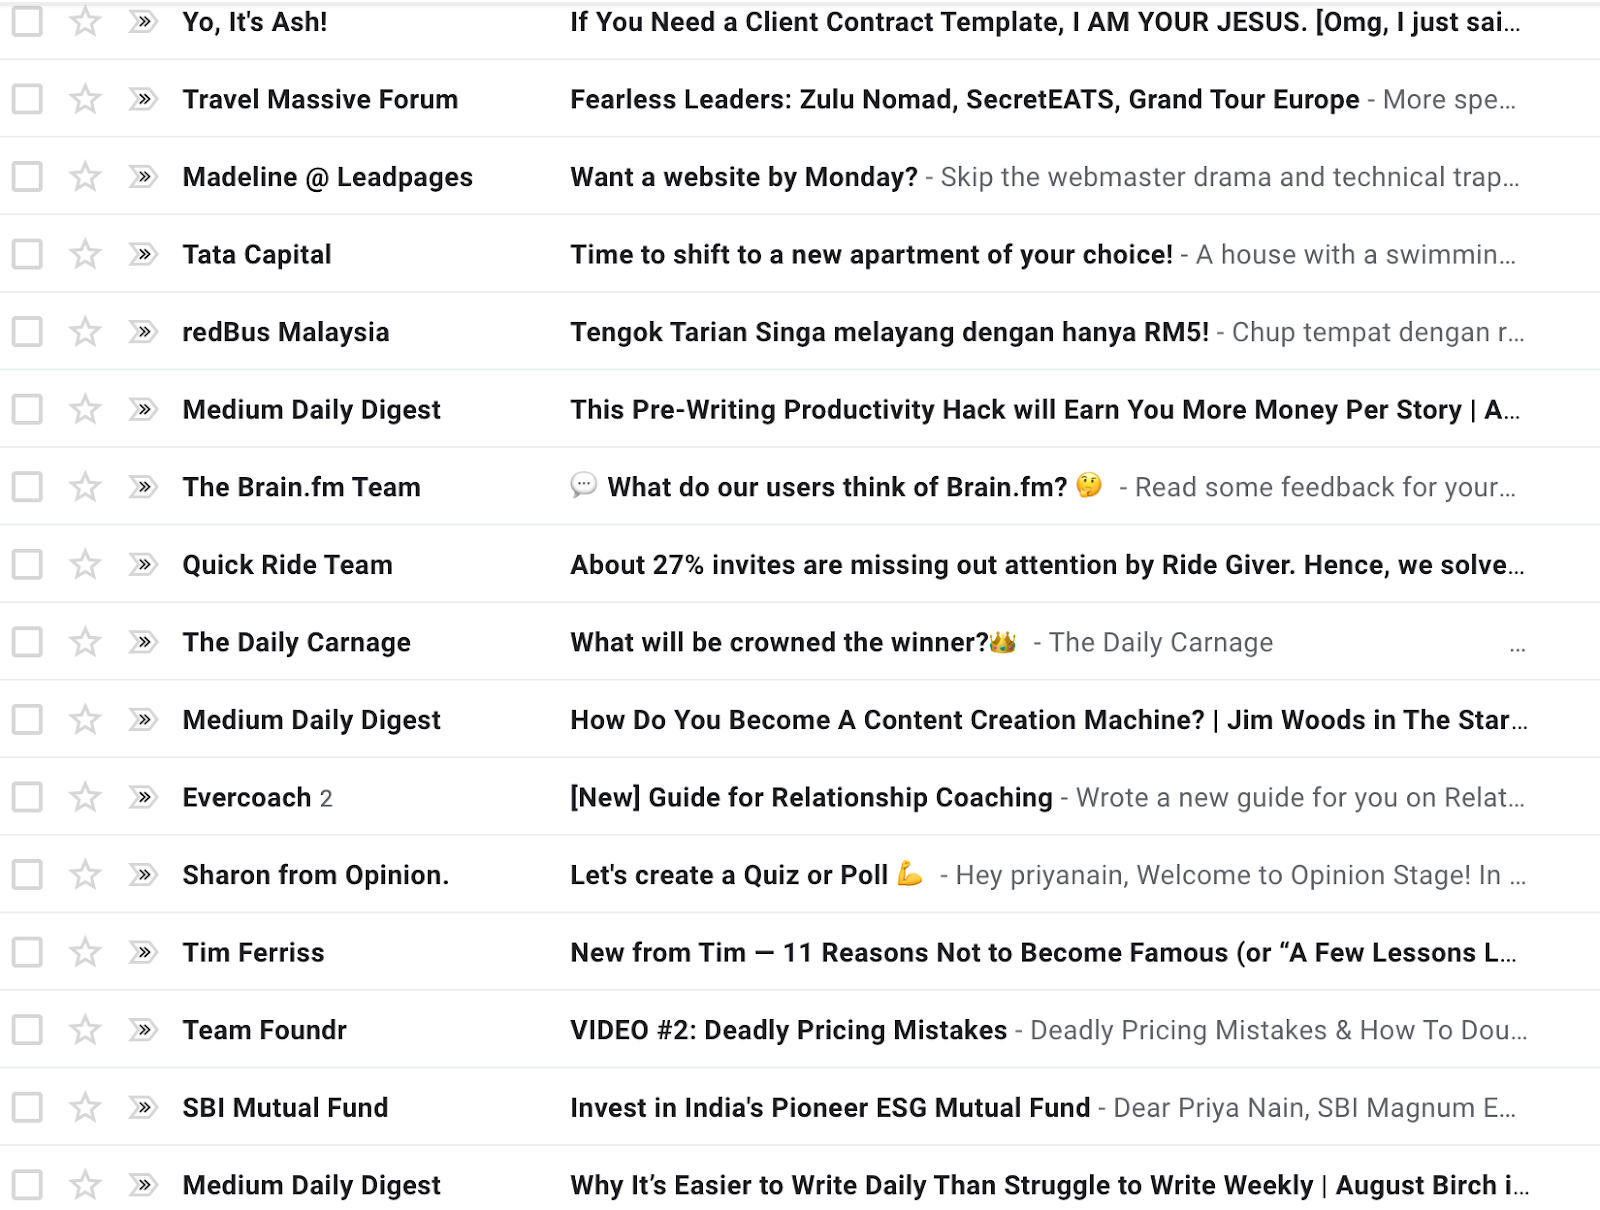Select the Quick Ride Team email checkbox
Viewport: 1600px width, 1210px height.
coord(27,564)
